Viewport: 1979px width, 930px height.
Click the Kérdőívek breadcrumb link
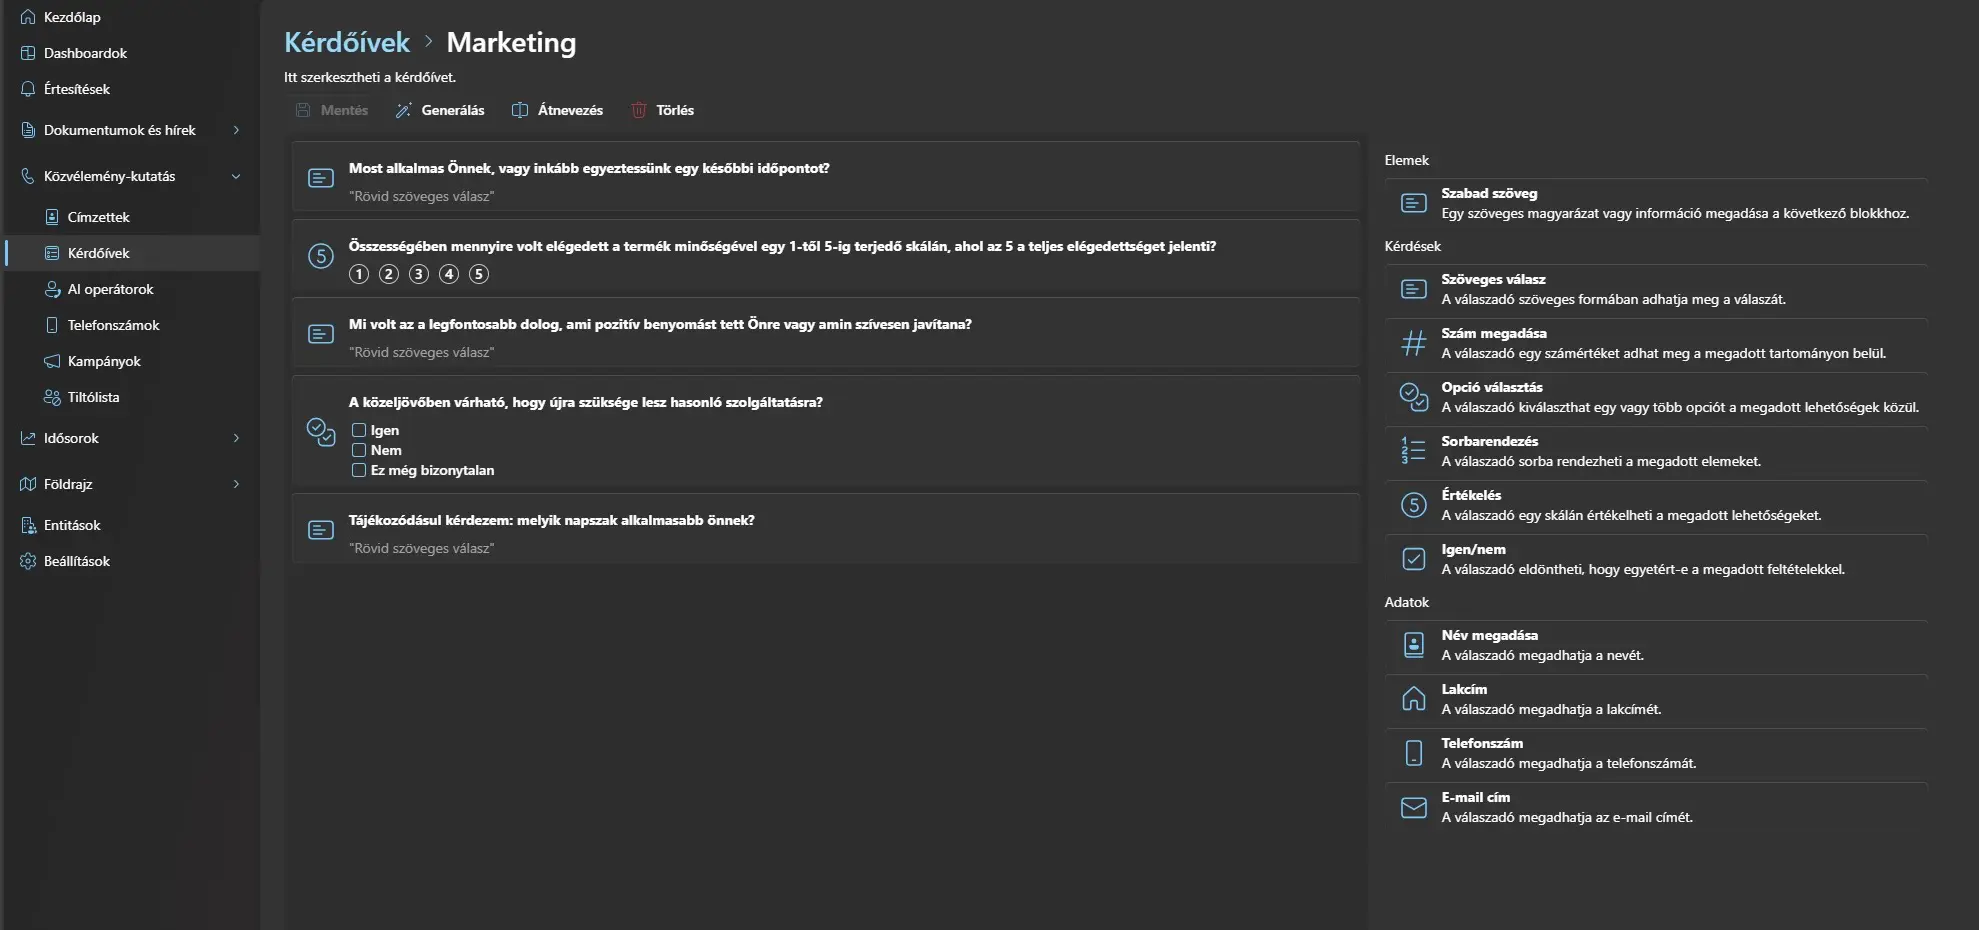tap(347, 42)
